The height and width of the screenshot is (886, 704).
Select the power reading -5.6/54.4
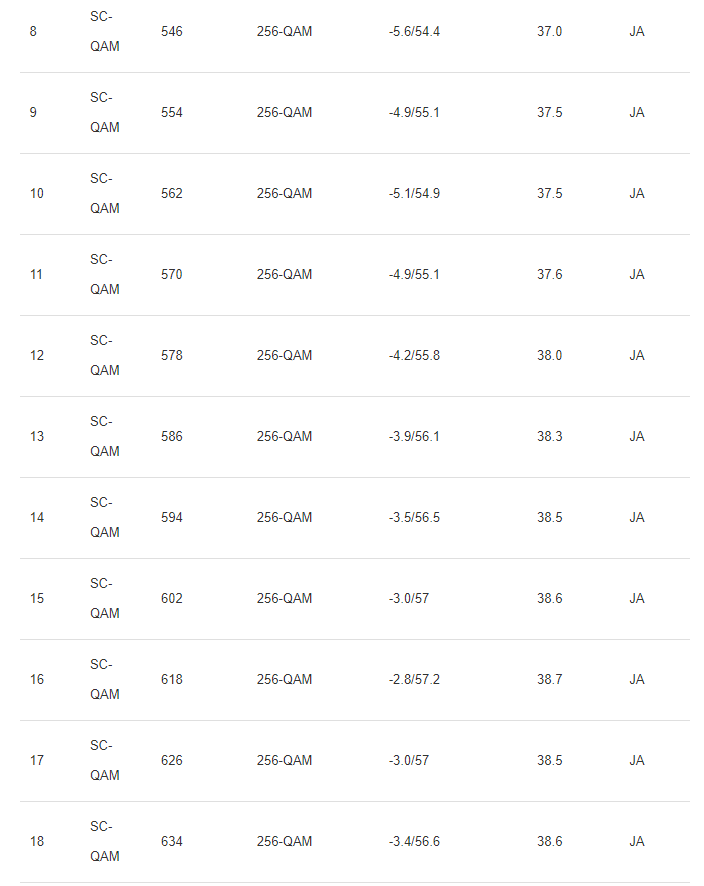click(x=414, y=32)
